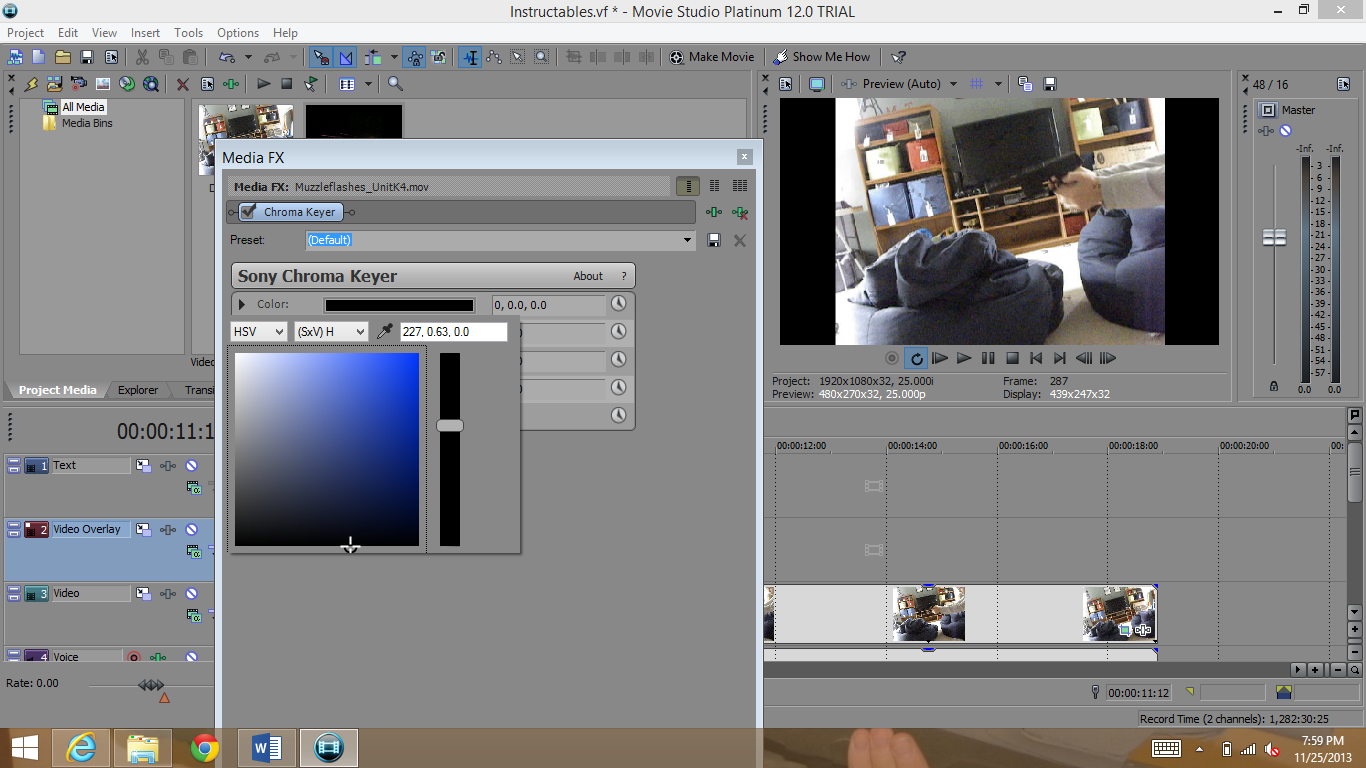This screenshot has width=1366, height=768.
Task: Click the vertical hue slider handle
Action: point(450,425)
